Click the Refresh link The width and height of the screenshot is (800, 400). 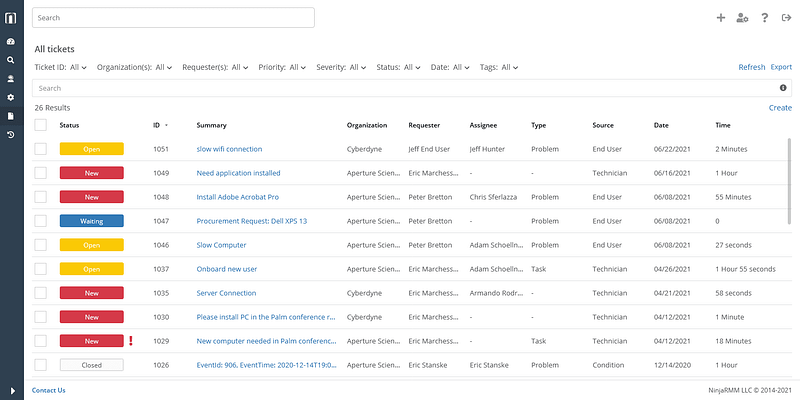click(752, 67)
